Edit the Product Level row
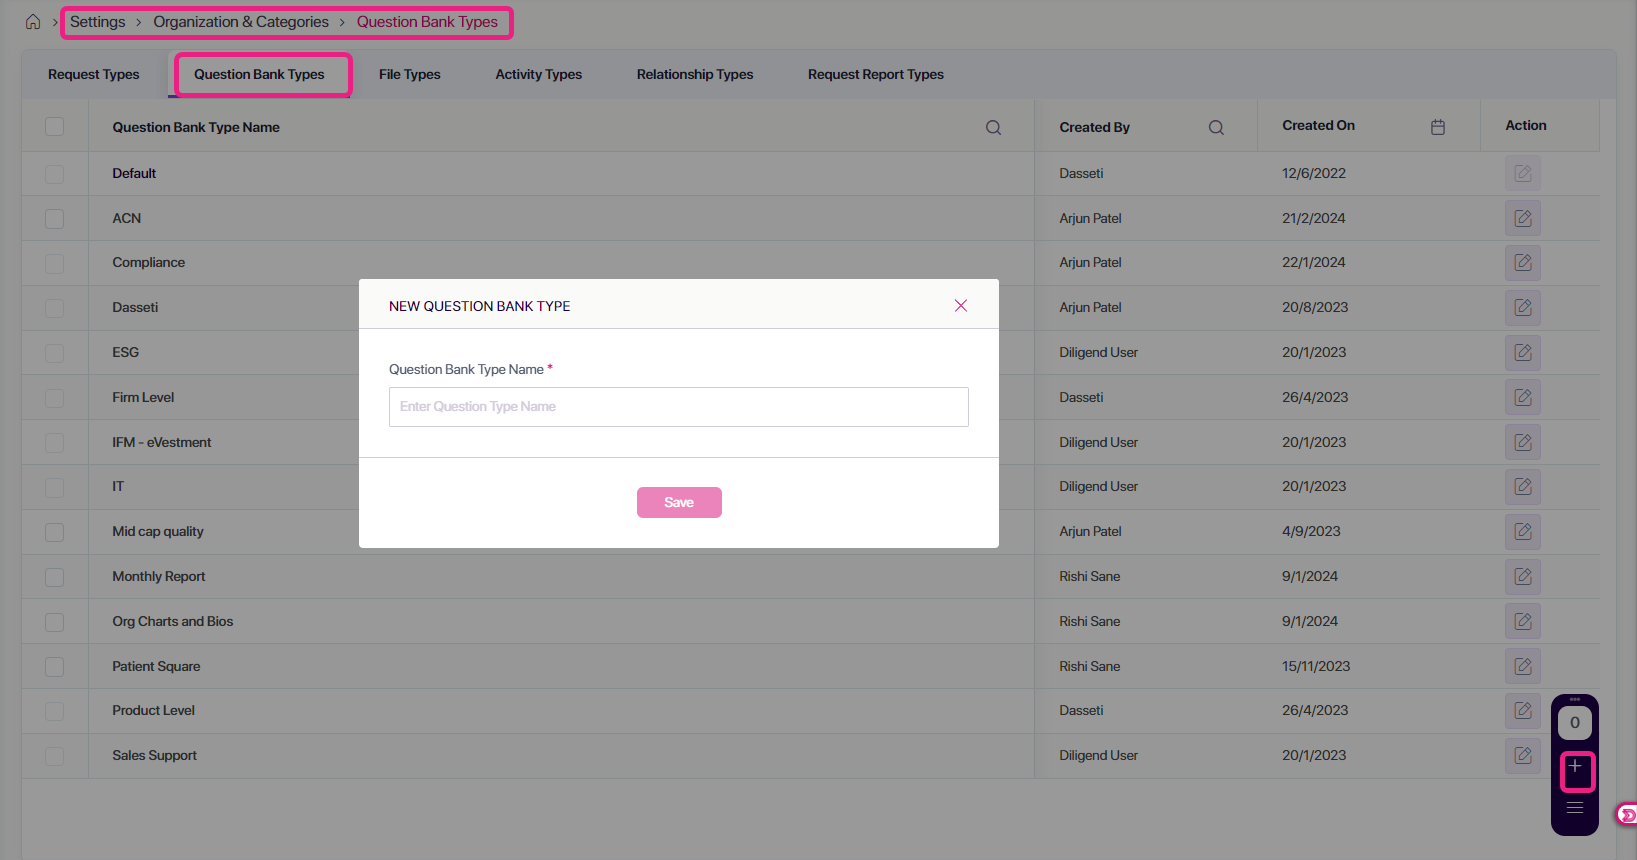The image size is (1637, 860). (x=1523, y=710)
